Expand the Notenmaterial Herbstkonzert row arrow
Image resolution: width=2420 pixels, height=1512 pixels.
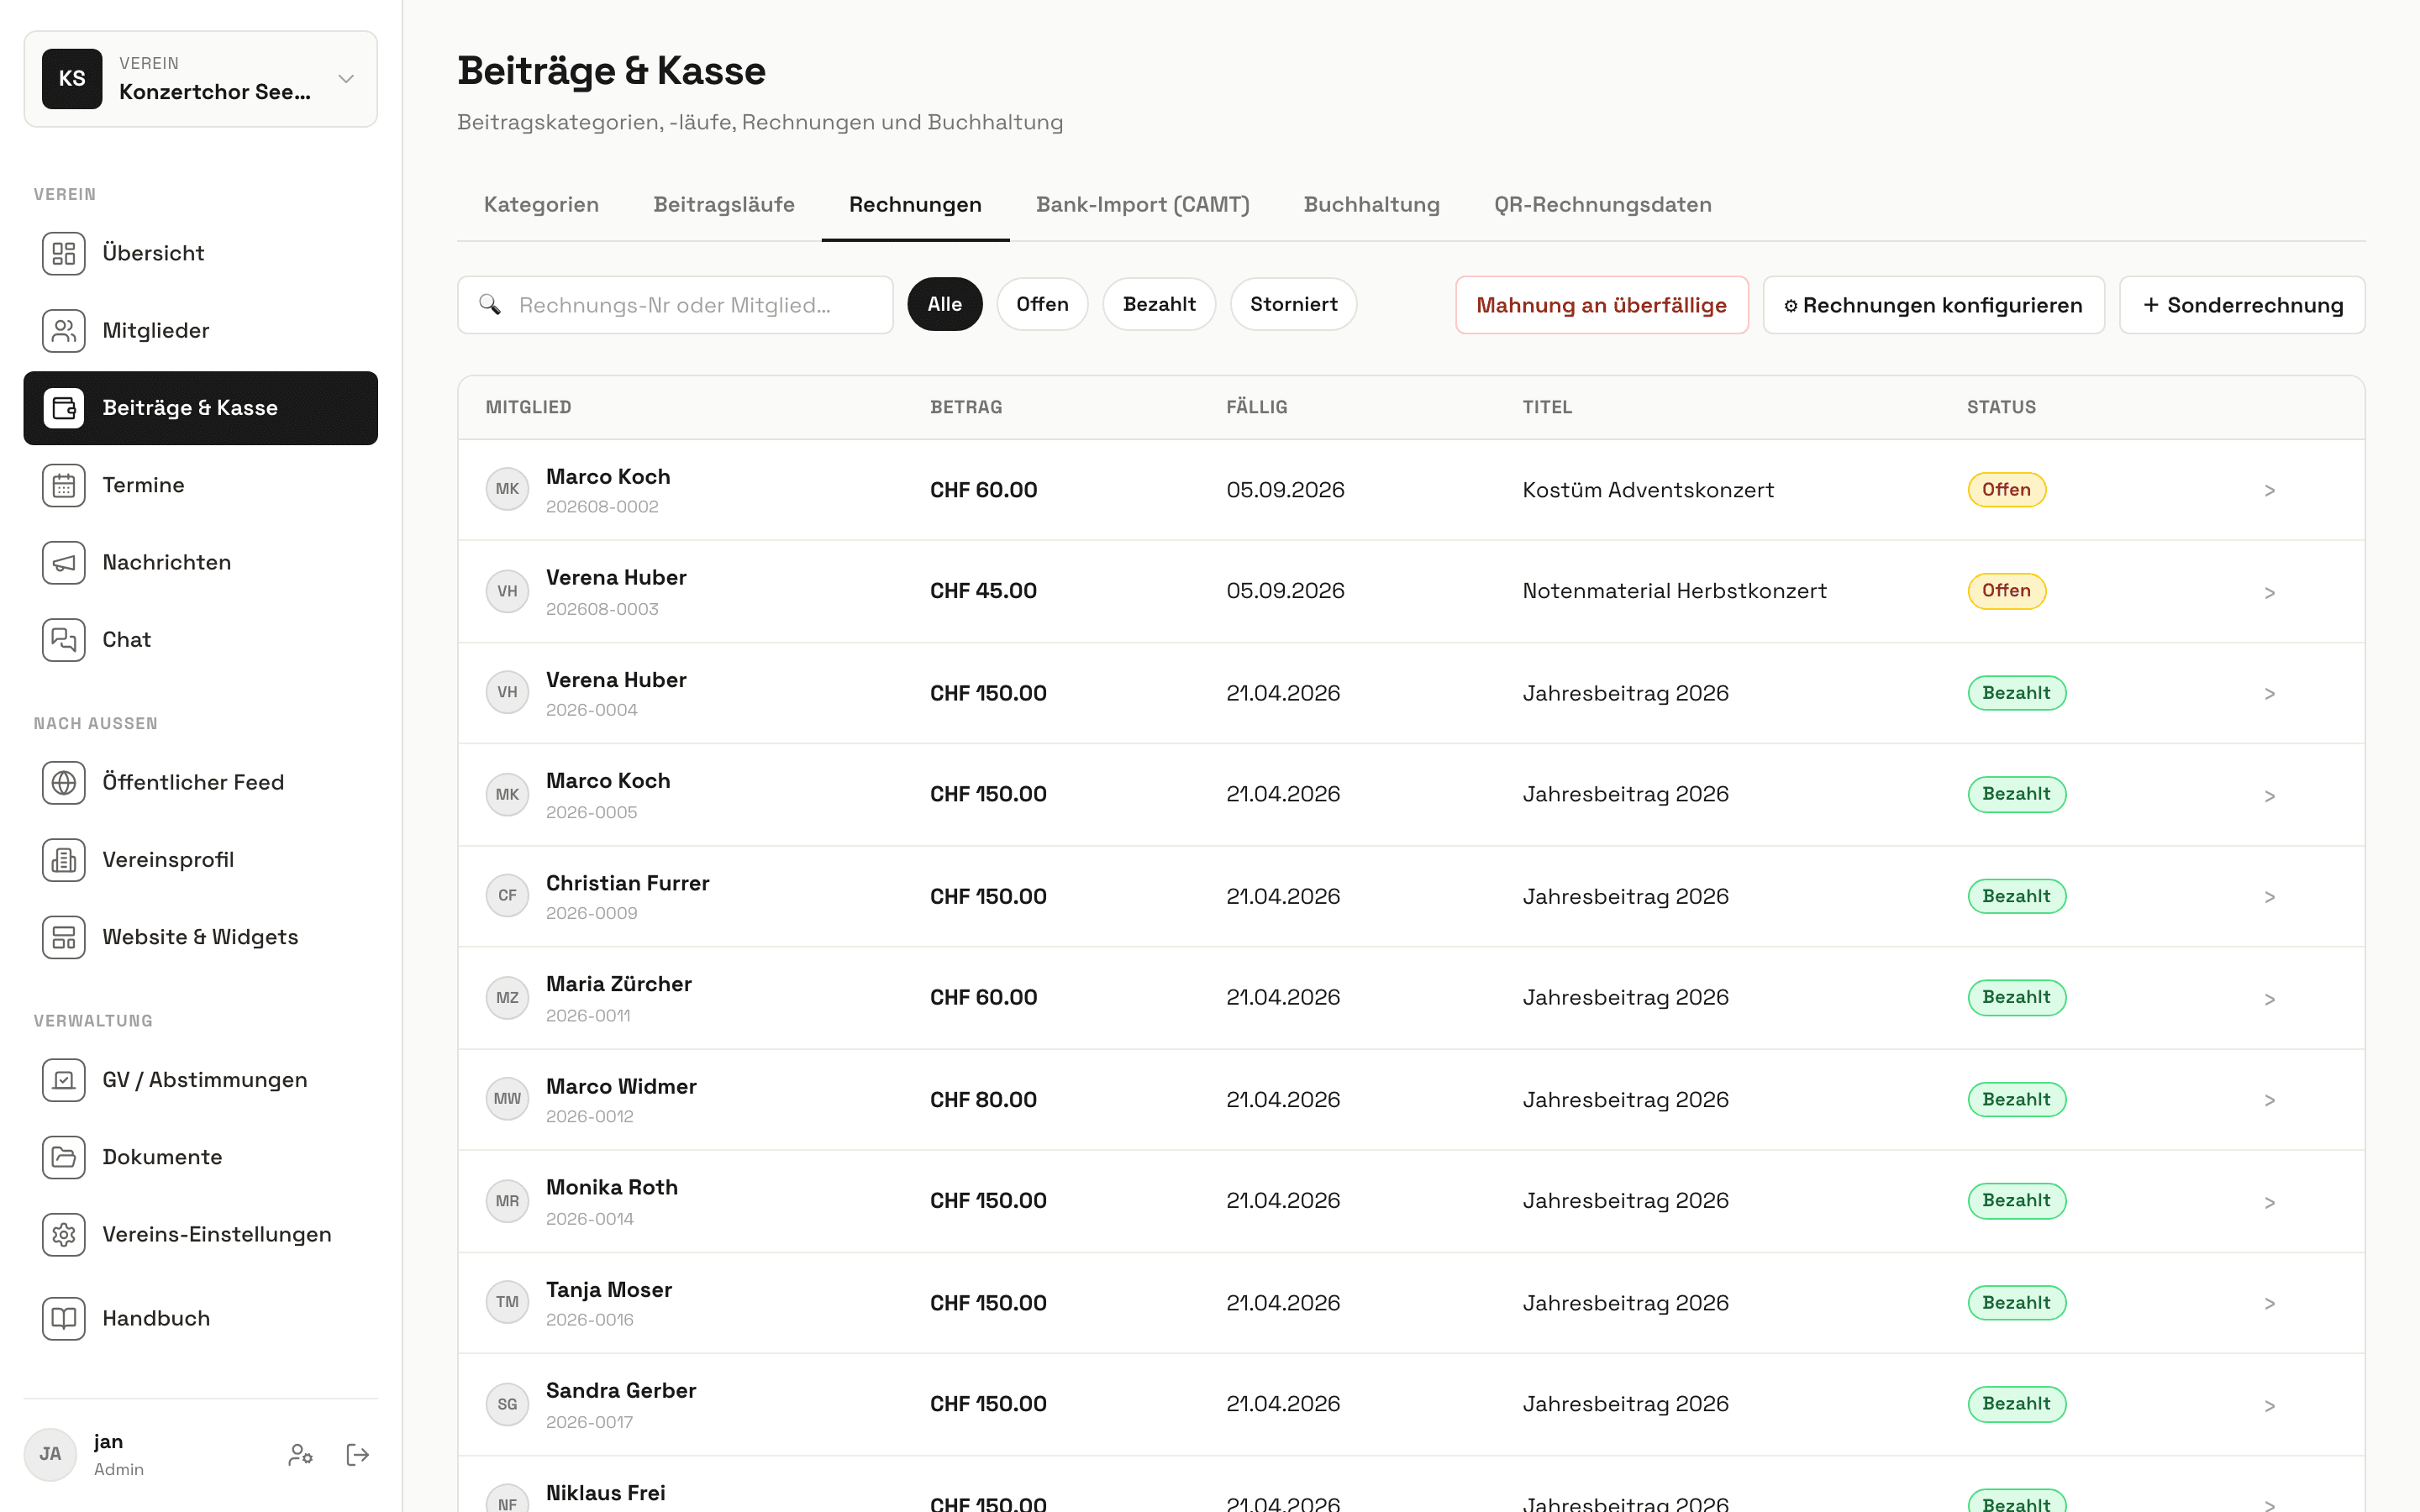coord(2269,593)
